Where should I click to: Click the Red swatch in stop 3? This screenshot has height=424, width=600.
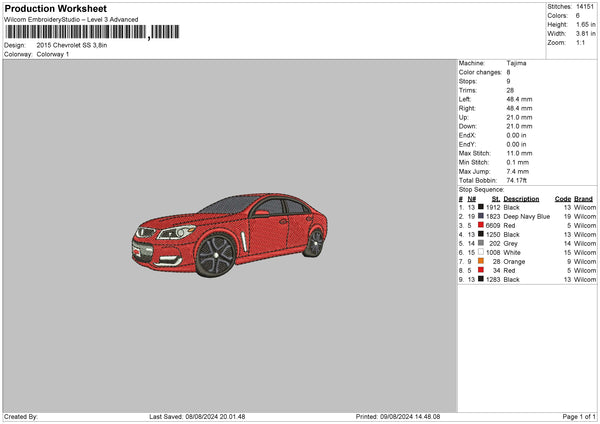click(x=481, y=225)
